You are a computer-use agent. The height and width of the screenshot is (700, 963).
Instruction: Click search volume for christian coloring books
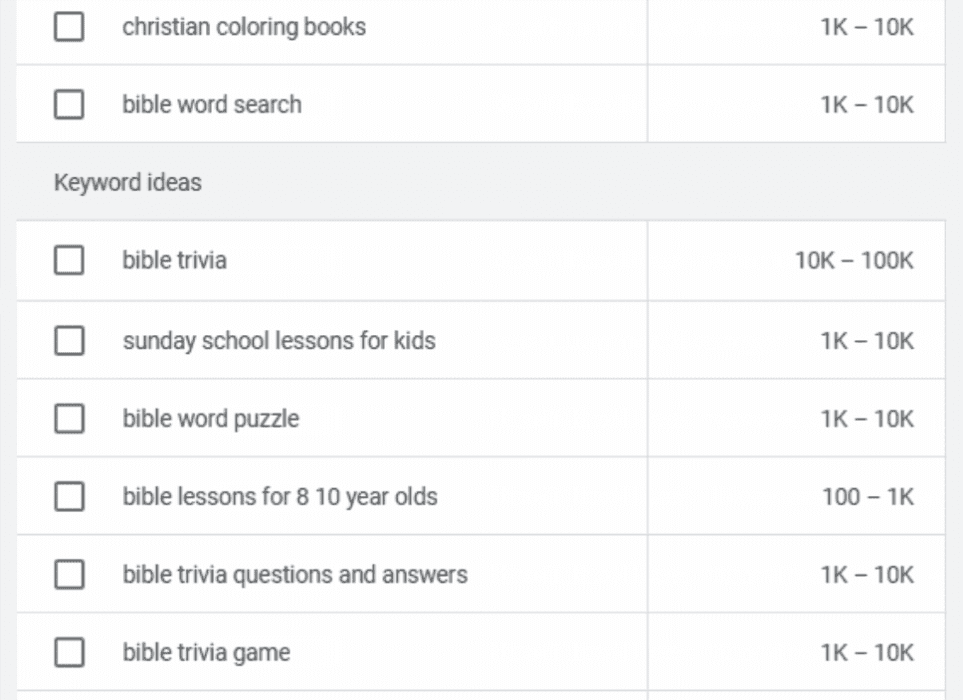point(867,27)
